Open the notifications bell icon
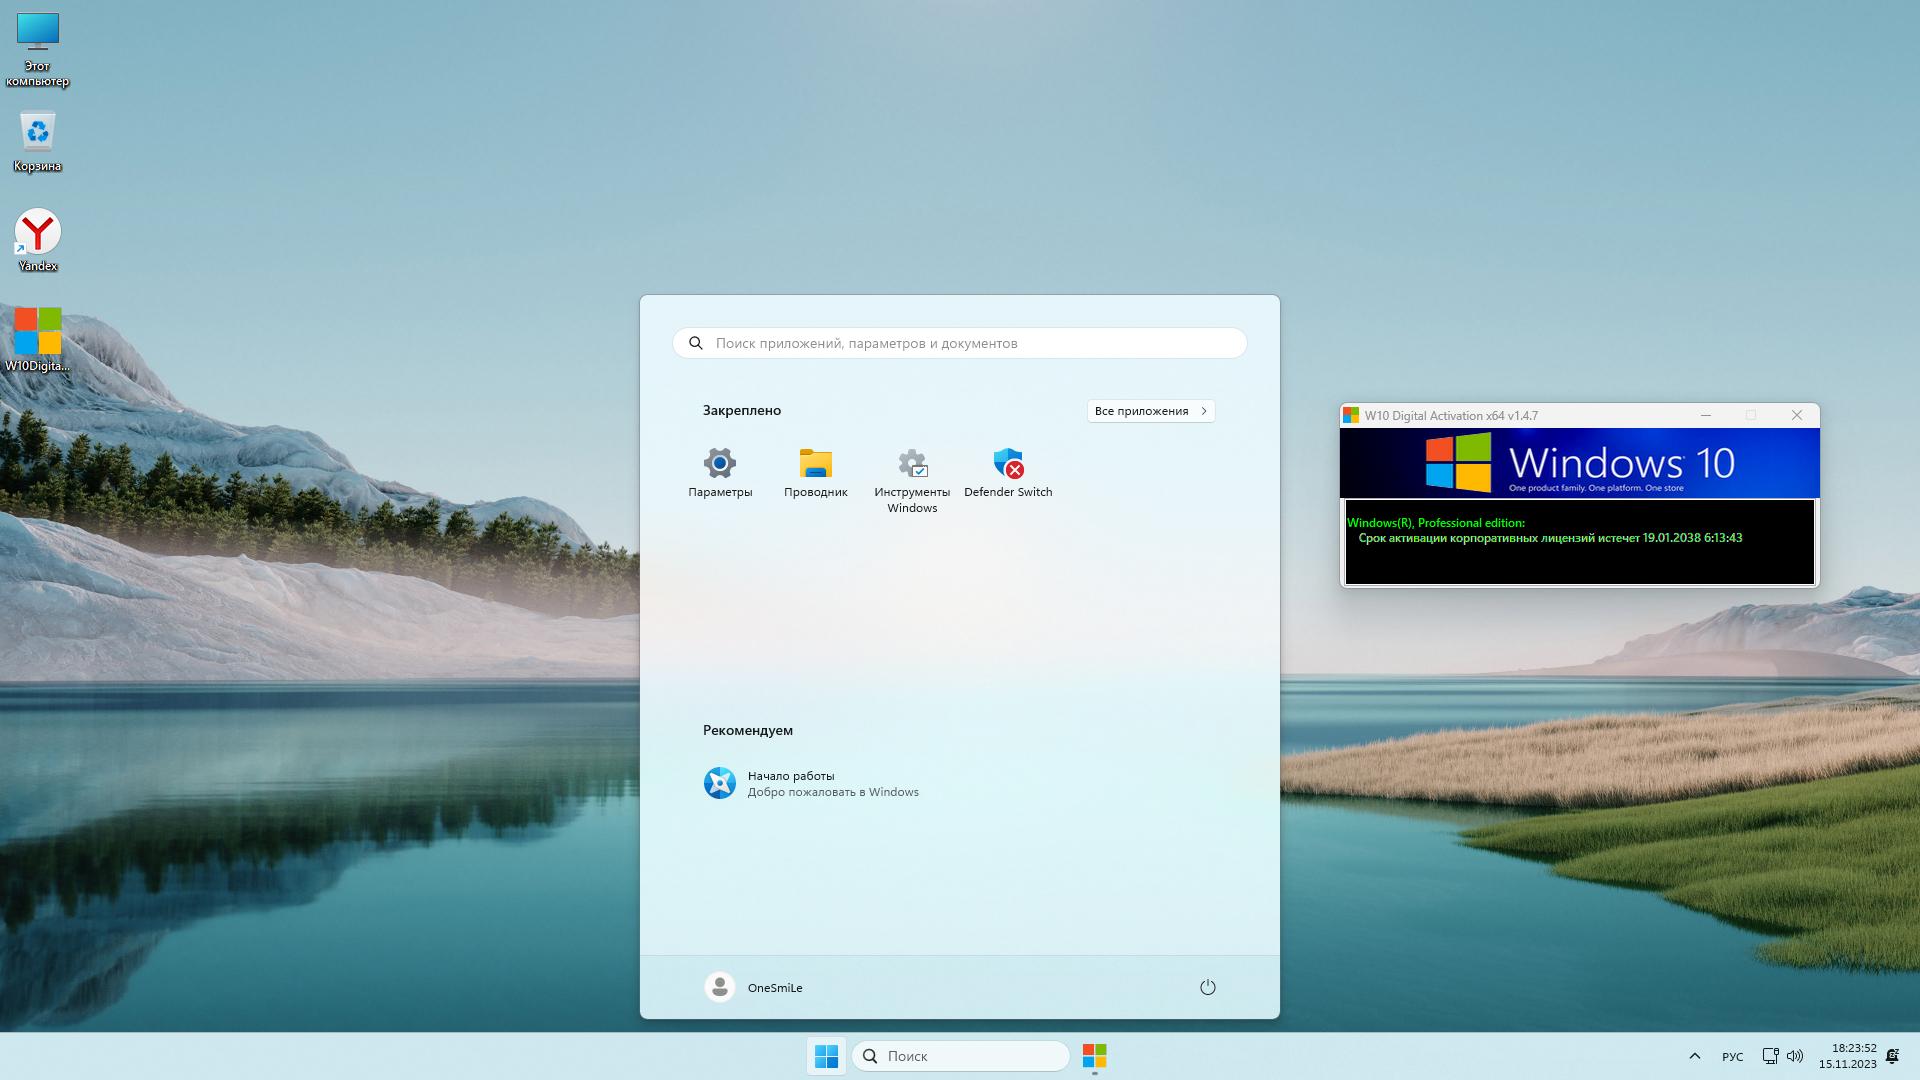Screen dimensions: 1920x1080 point(1892,1056)
